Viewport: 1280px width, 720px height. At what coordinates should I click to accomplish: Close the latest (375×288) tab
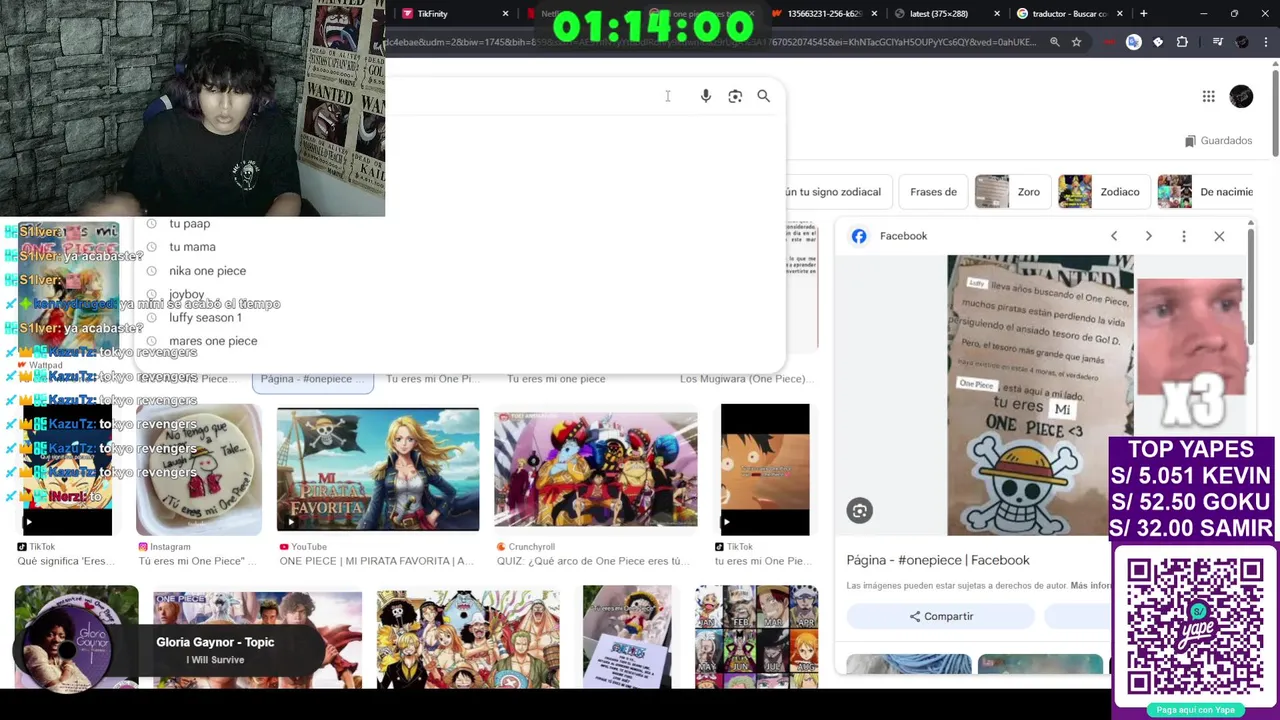(x=997, y=14)
